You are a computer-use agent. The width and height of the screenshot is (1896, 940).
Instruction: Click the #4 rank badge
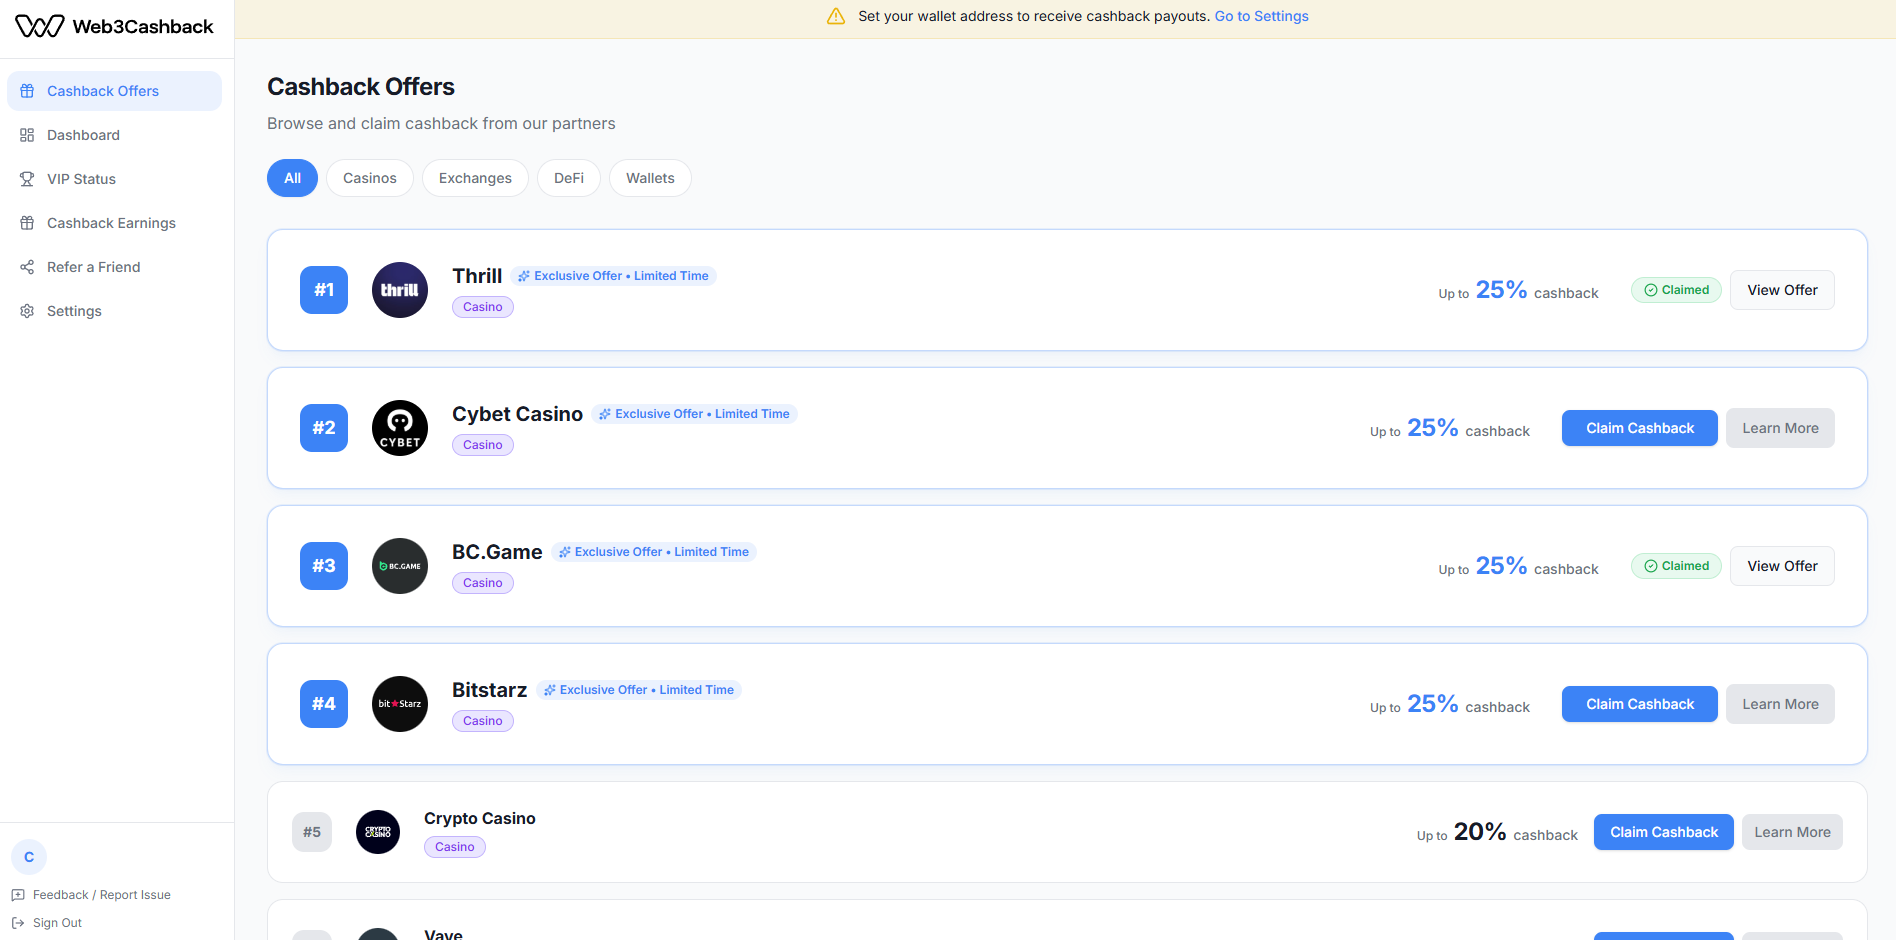point(324,704)
